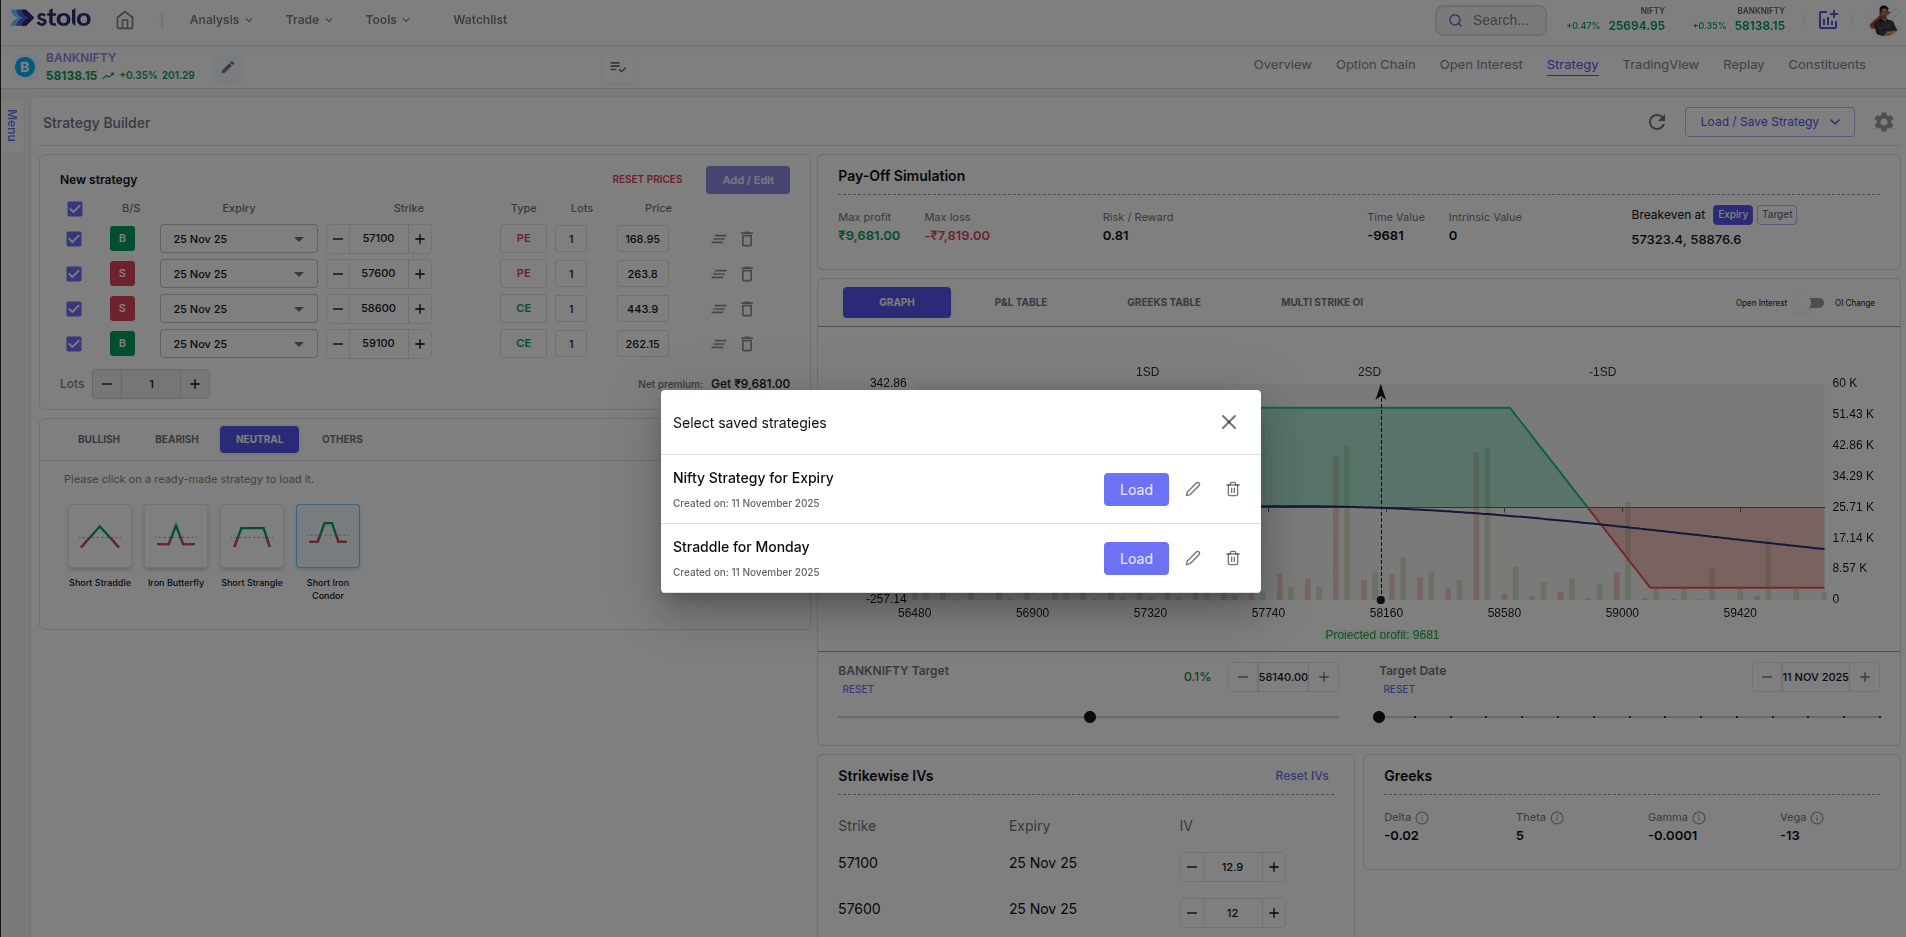This screenshot has height=937, width=1906.
Task: Click RESET PRICES link
Action: 647,180
